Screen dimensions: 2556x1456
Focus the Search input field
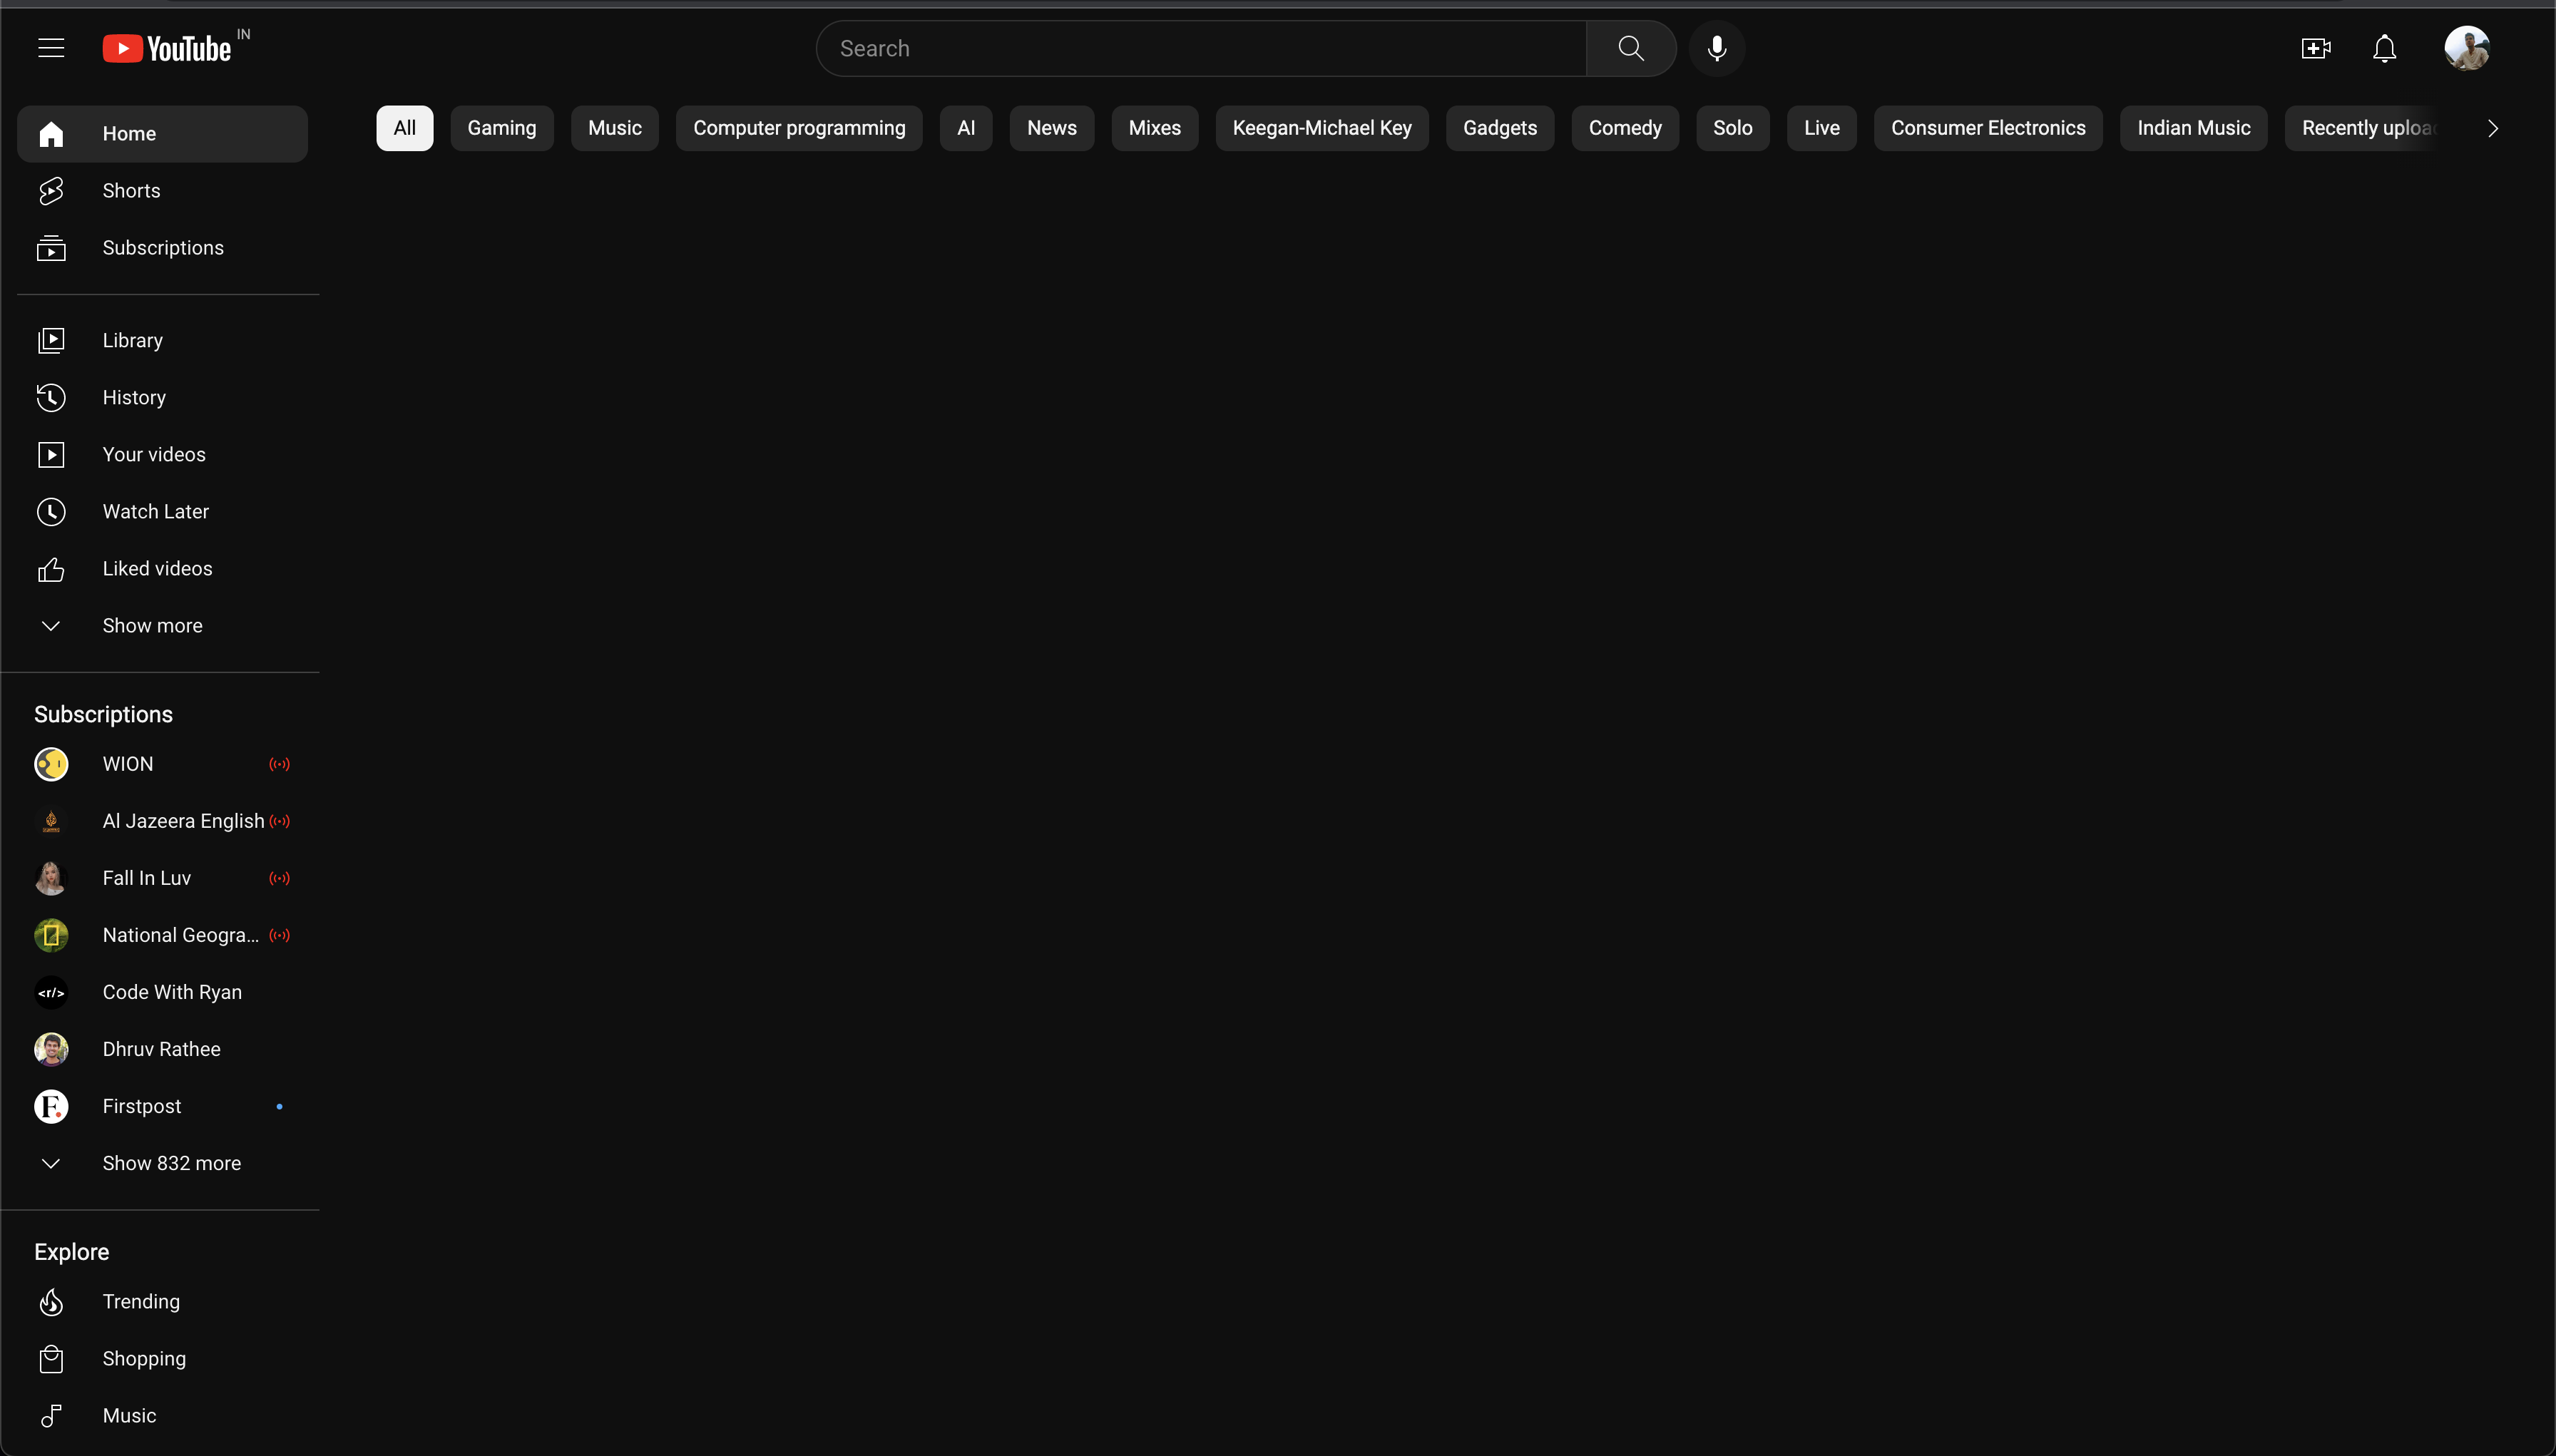coord(1200,48)
